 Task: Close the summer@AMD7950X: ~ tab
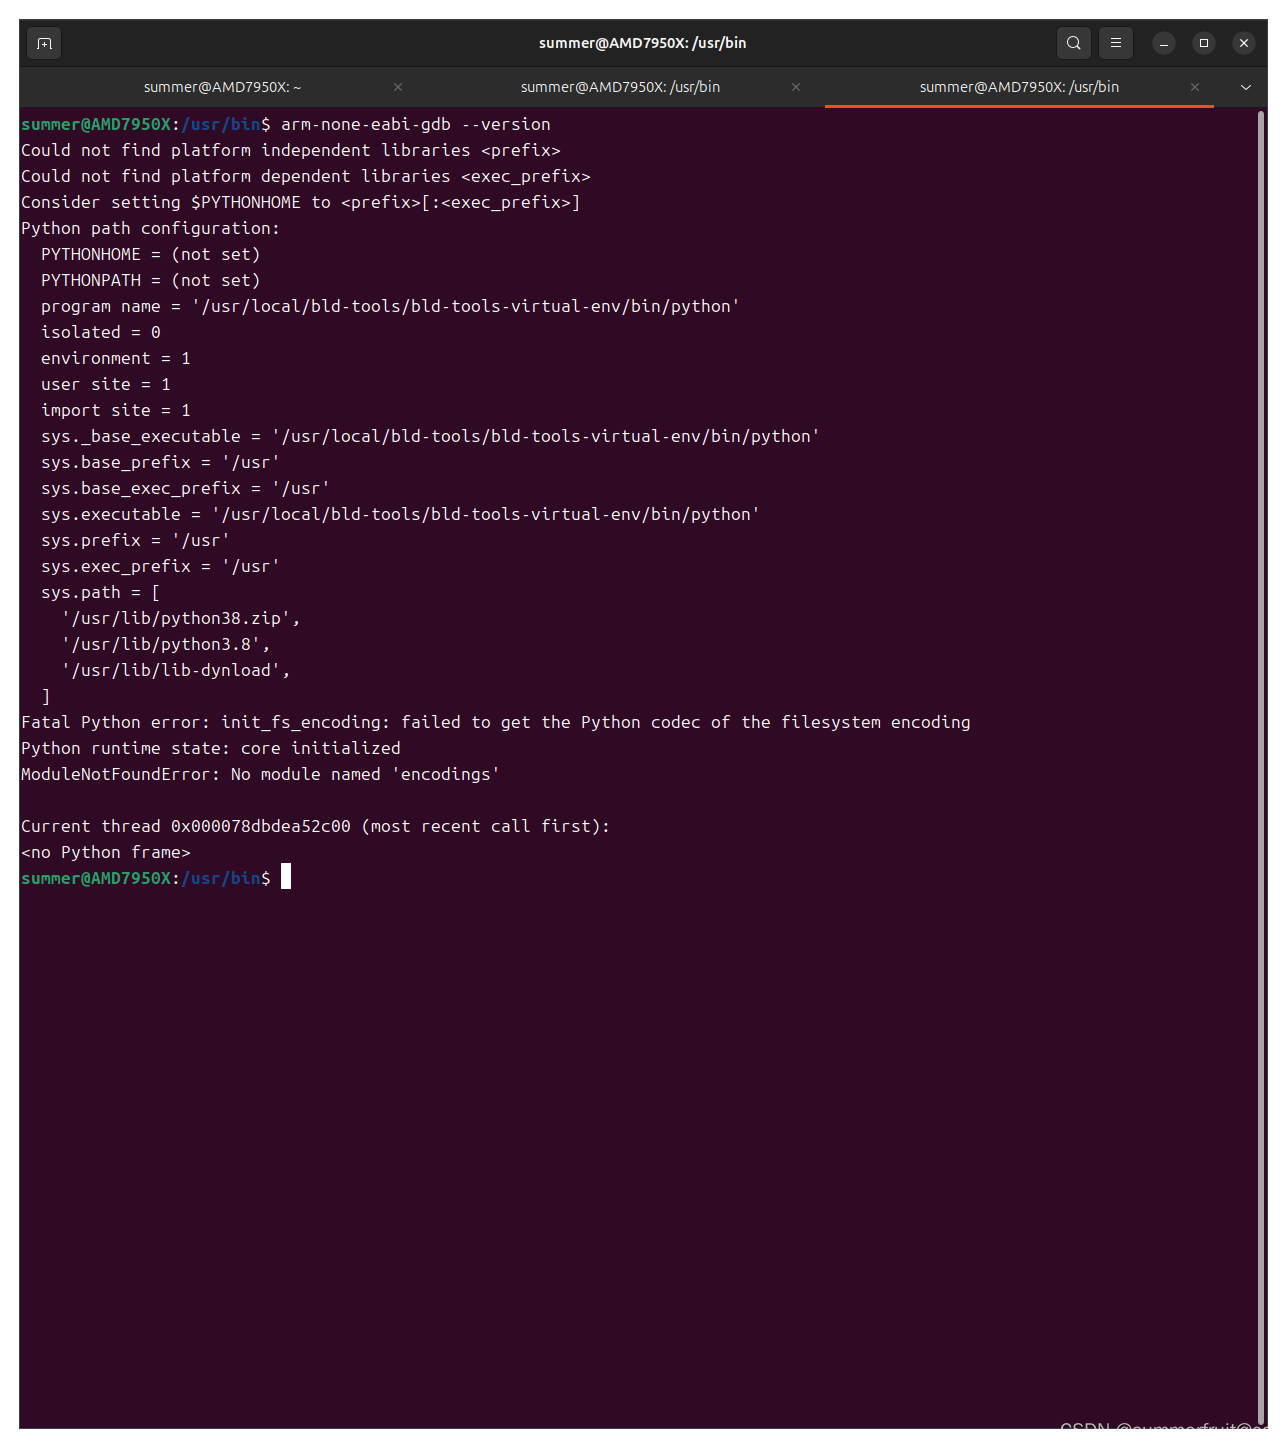point(397,87)
